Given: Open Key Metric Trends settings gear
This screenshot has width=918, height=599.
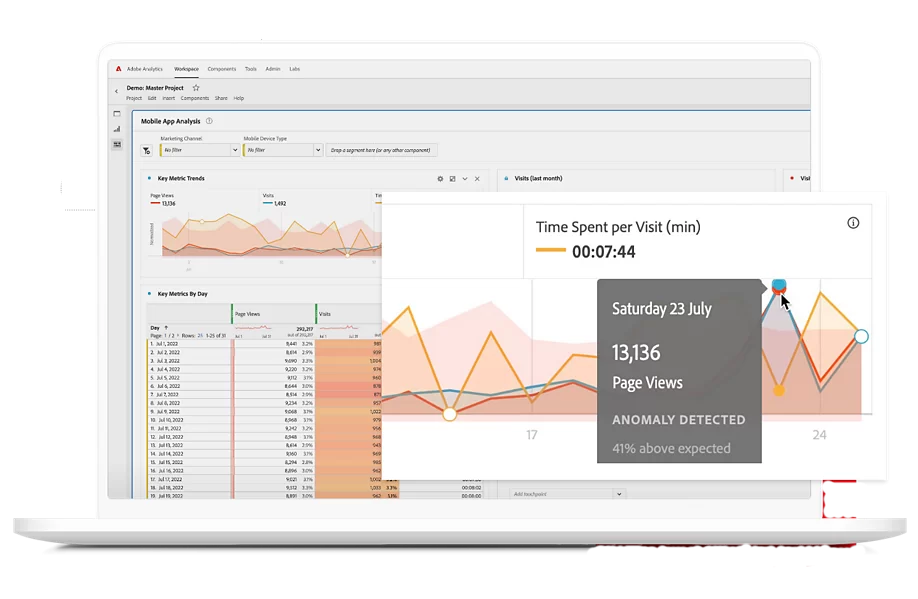Looking at the screenshot, I should pyautogui.click(x=440, y=179).
